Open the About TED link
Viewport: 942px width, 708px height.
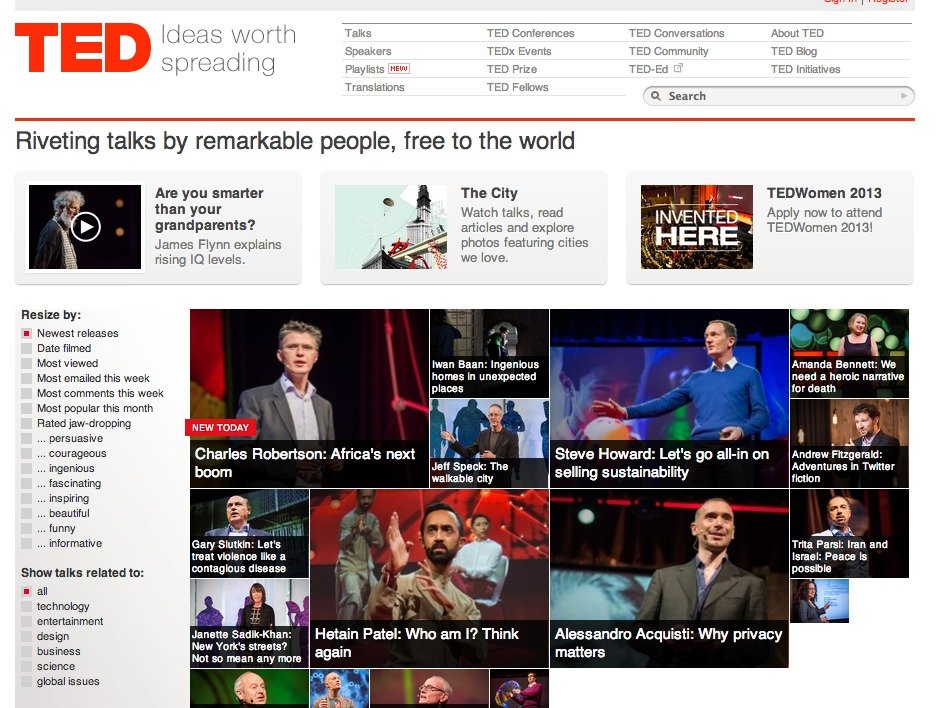coord(797,33)
